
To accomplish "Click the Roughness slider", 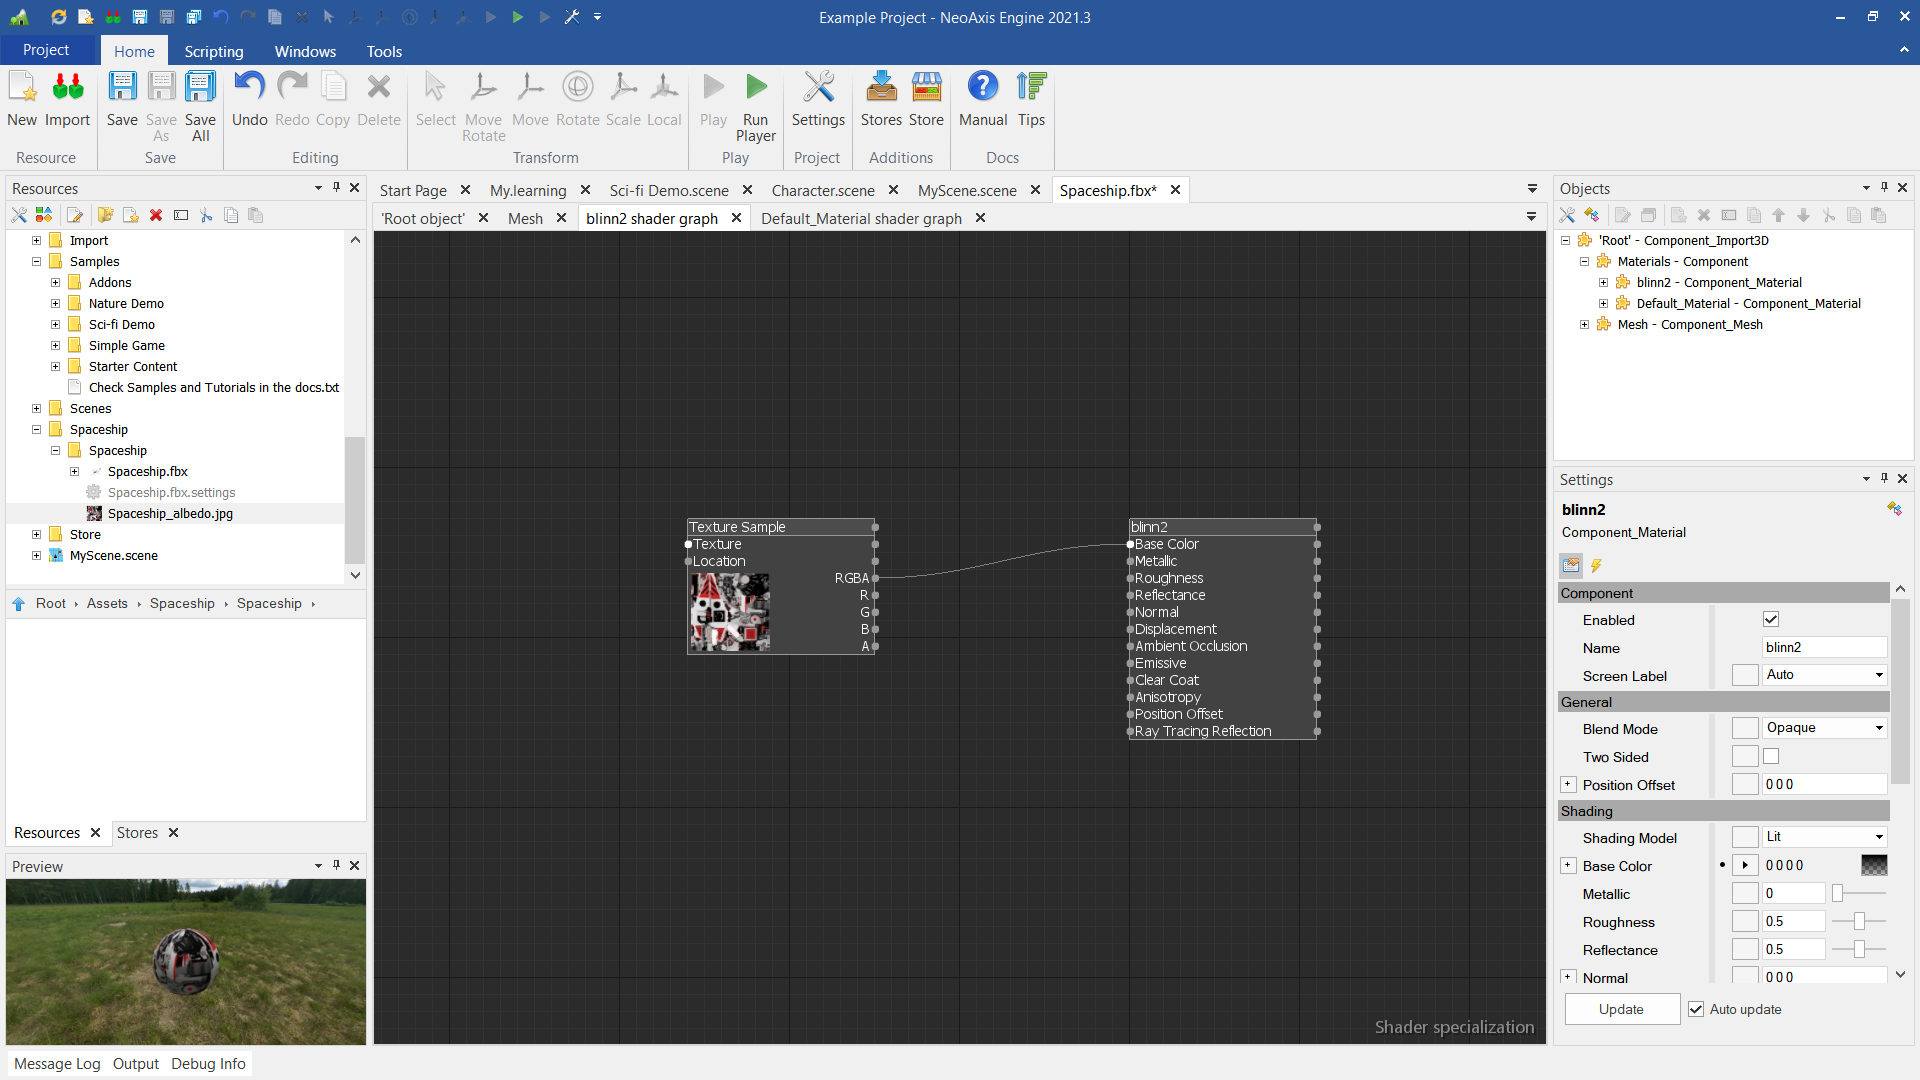I will click(x=1859, y=921).
